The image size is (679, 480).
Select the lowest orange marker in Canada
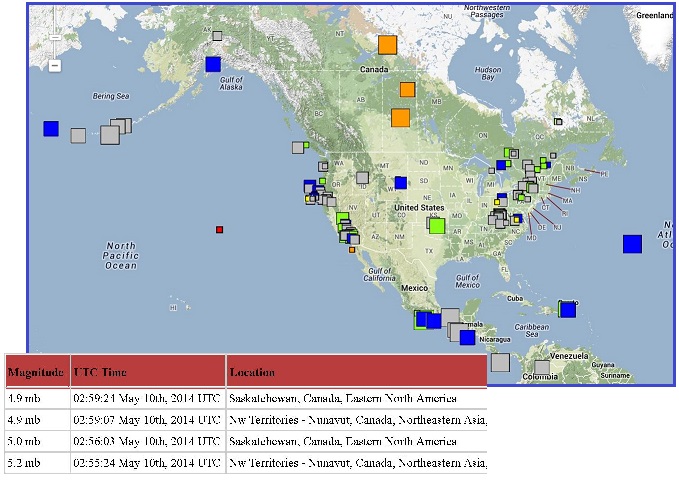click(x=400, y=117)
